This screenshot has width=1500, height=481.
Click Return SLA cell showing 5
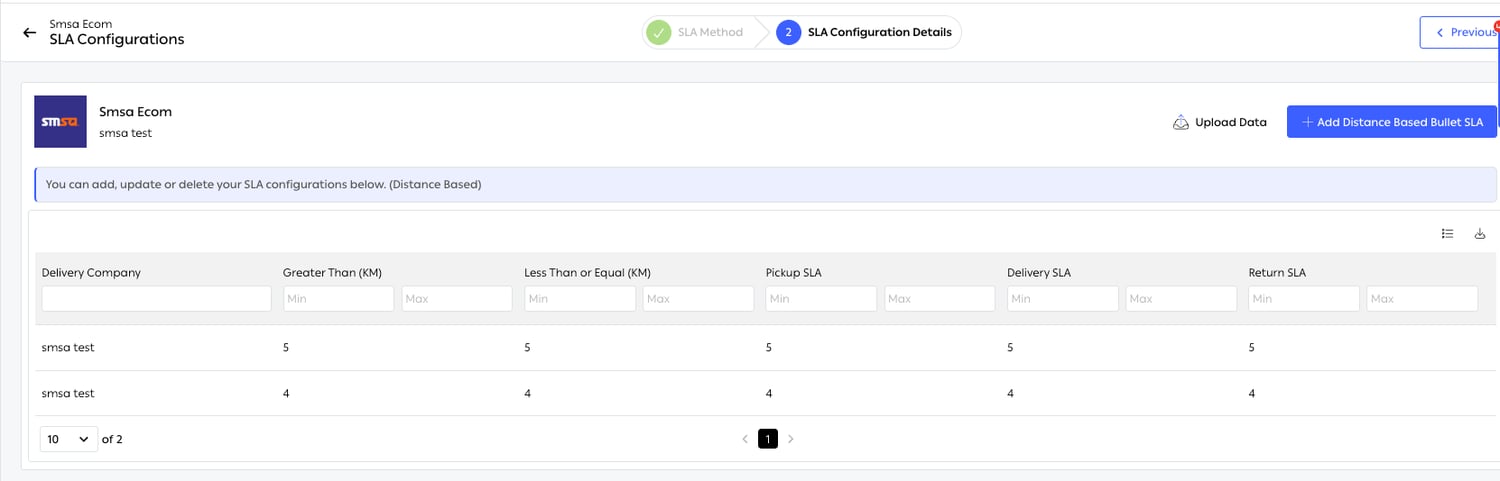pos(1252,347)
